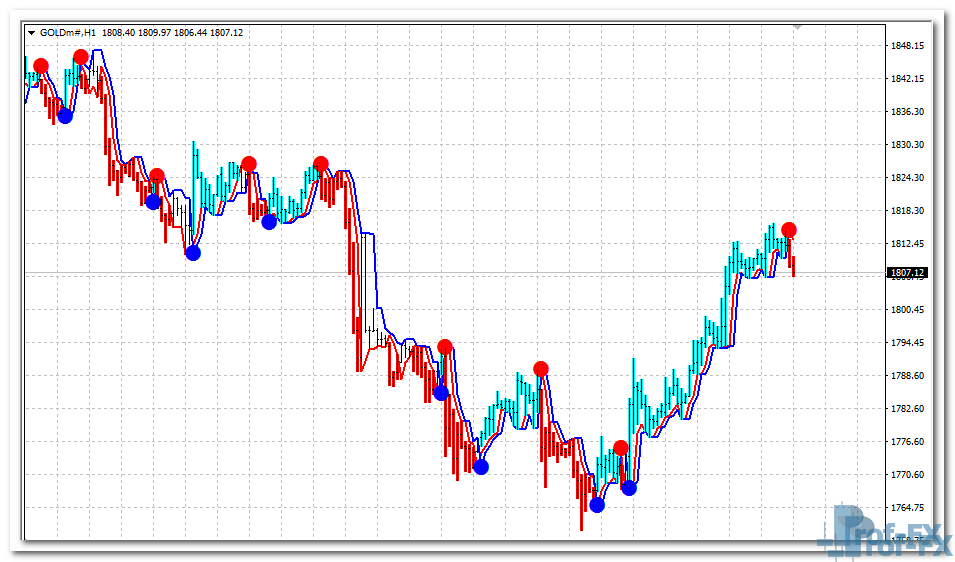Select the 1764.75 price axis label
The image size is (955, 562).
906,508
